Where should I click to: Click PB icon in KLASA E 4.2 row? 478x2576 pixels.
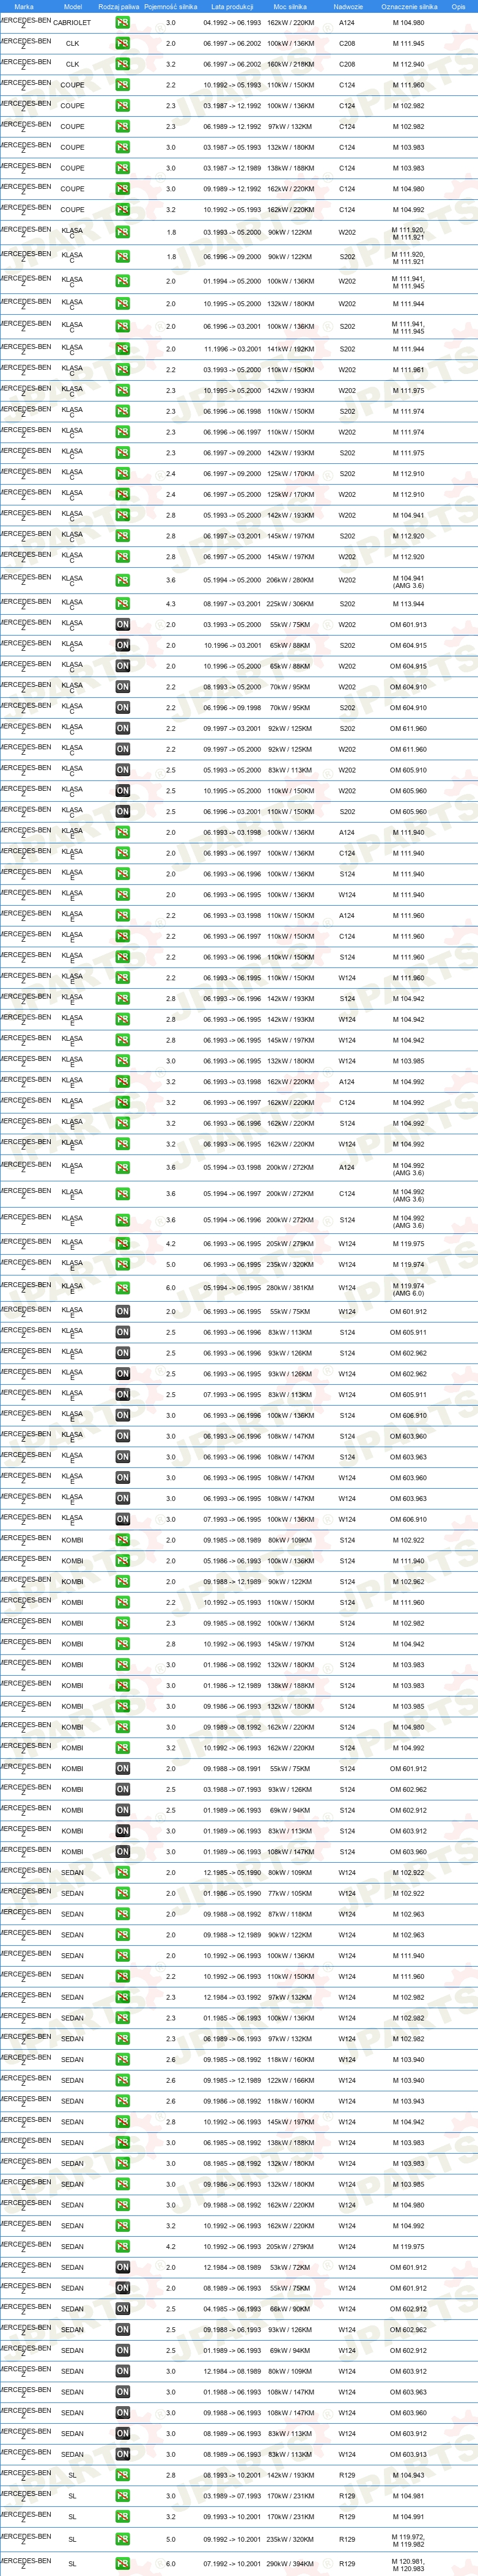coord(122,1244)
